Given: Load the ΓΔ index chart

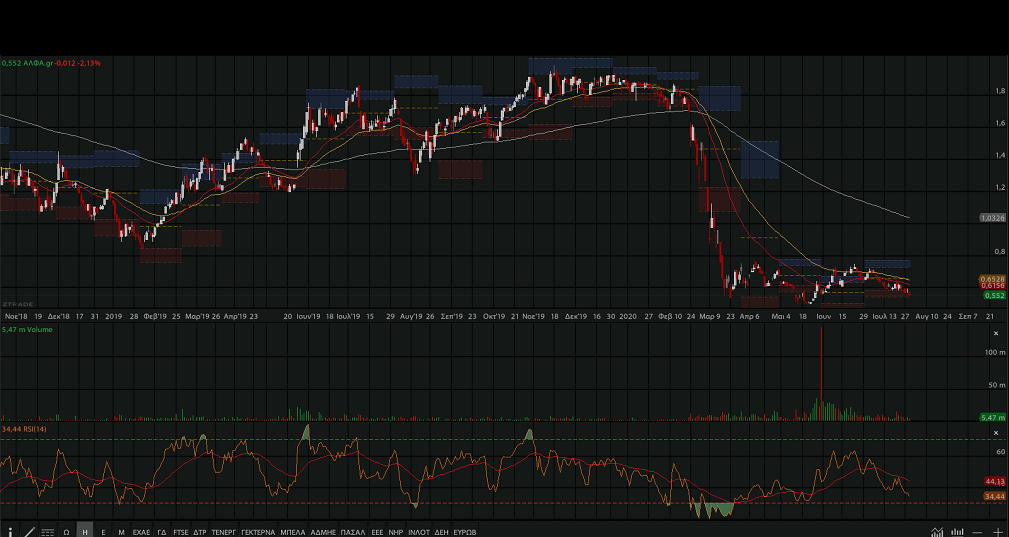Looking at the screenshot, I should pos(162,532).
